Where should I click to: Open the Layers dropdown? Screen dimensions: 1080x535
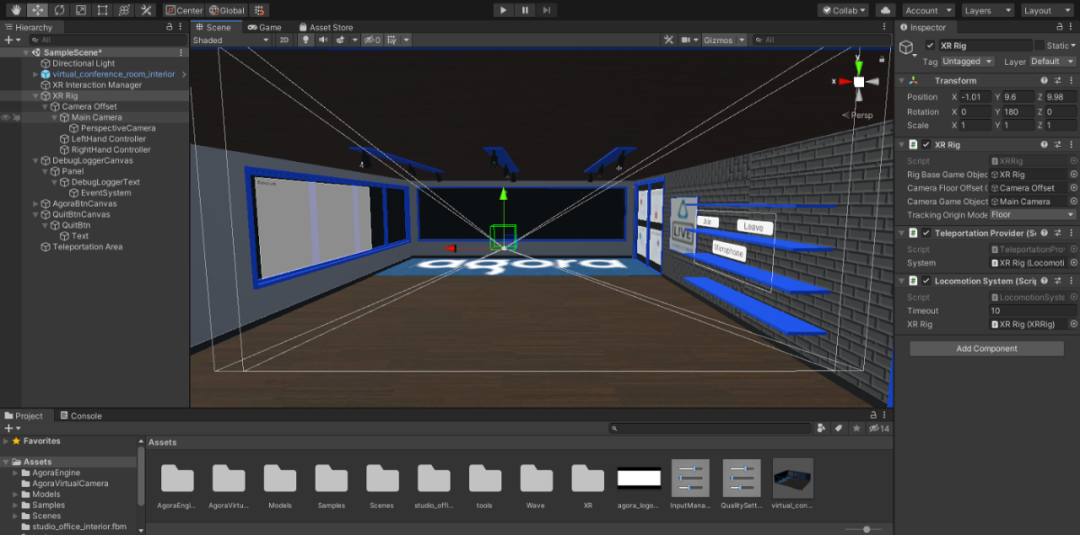[x=988, y=10]
